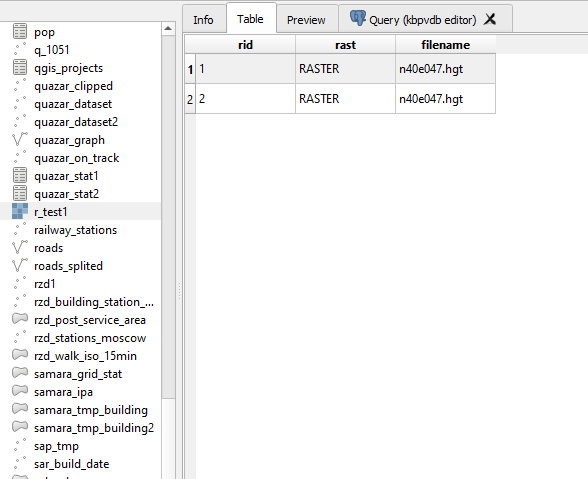Select the railway_stations layer

(x=75, y=230)
